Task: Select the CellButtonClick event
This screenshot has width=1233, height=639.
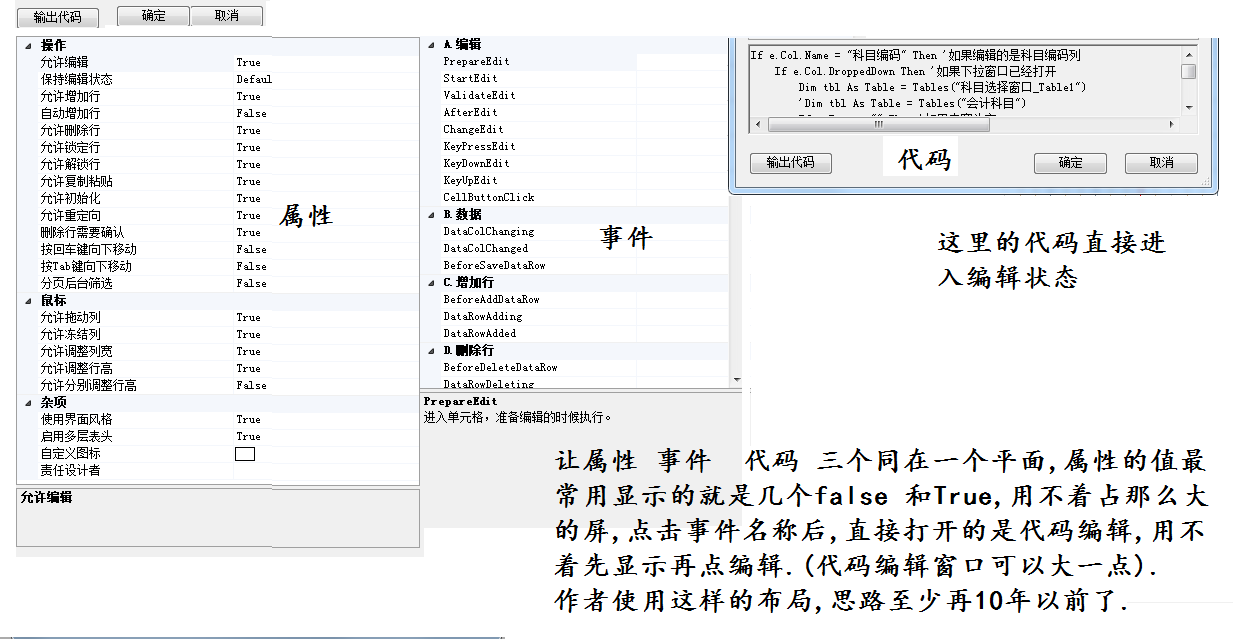Action: tap(488, 198)
